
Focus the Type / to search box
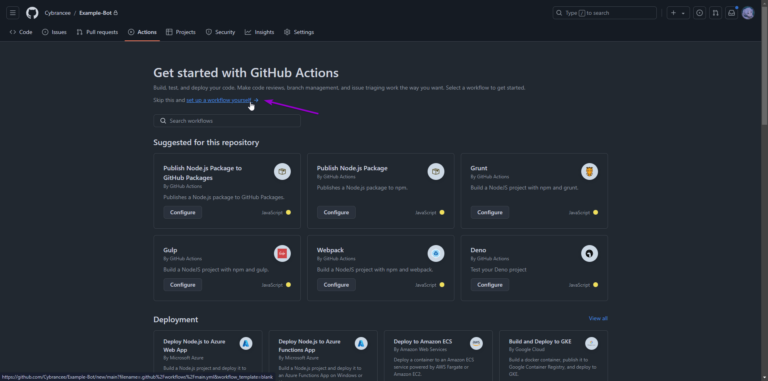click(604, 13)
